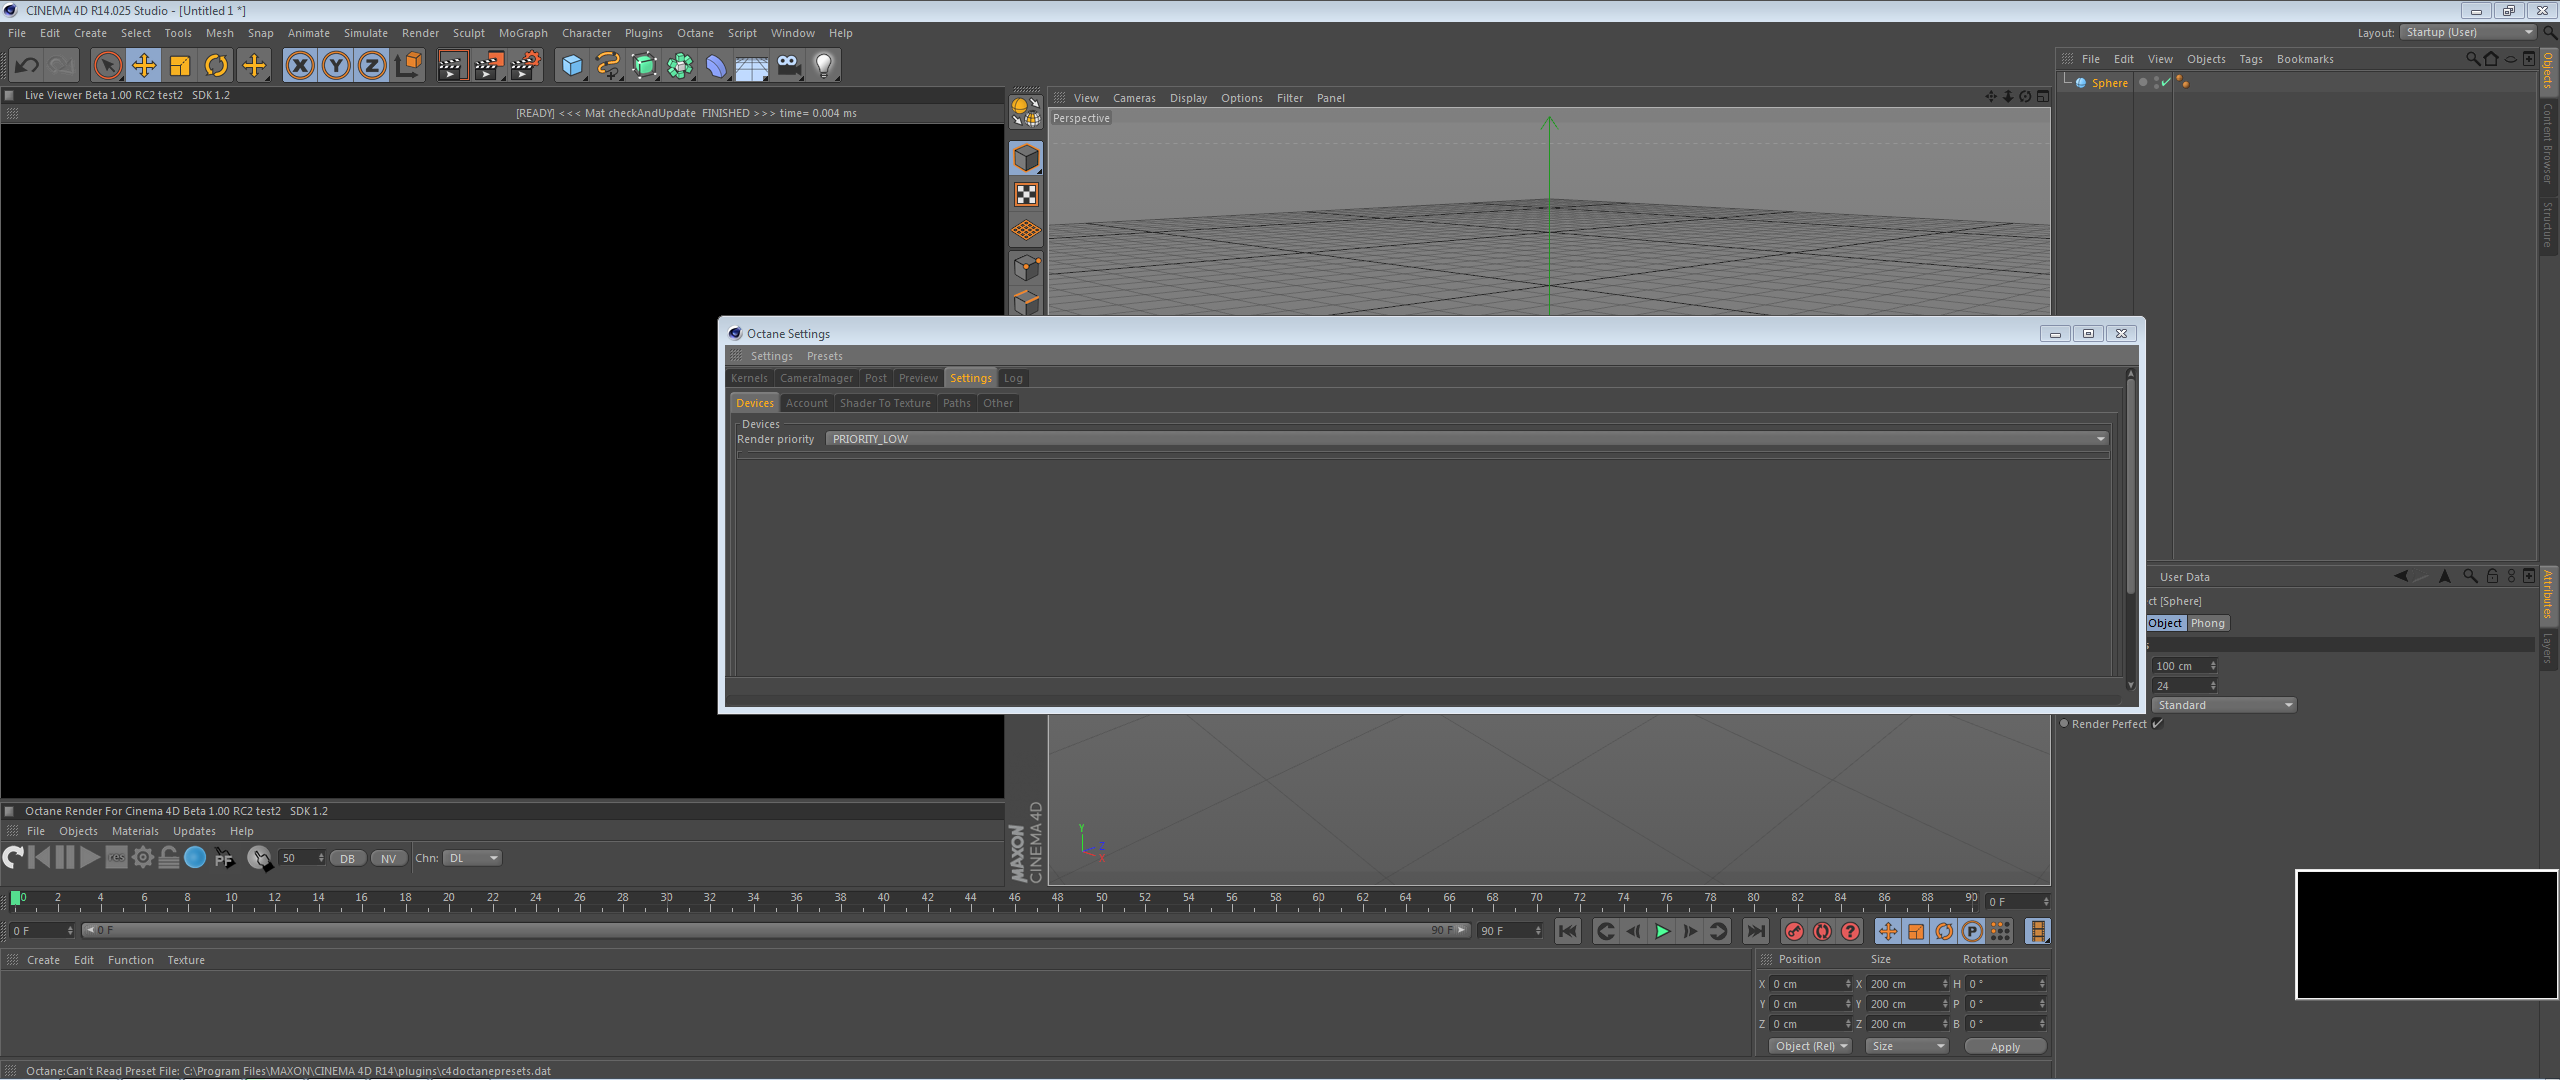The width and height of the screenshot is (2560, 1080).
Task: Open the MoGraph menu
Action: point(523,33)
